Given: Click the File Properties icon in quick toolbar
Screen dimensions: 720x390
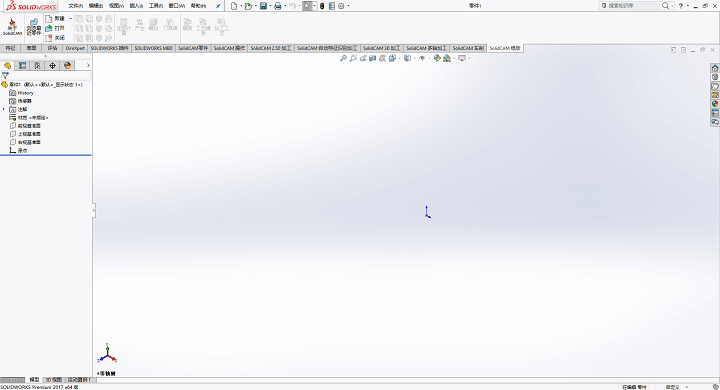Looking at the screenshot, I should pyautogui.click(x=332, y=6).
